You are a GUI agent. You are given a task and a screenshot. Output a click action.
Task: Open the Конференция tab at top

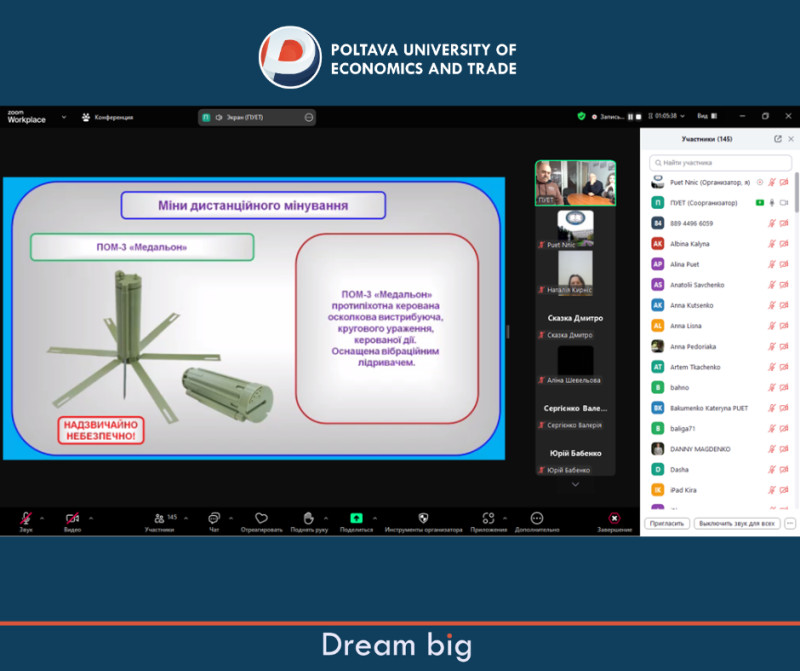pos(107,117)
